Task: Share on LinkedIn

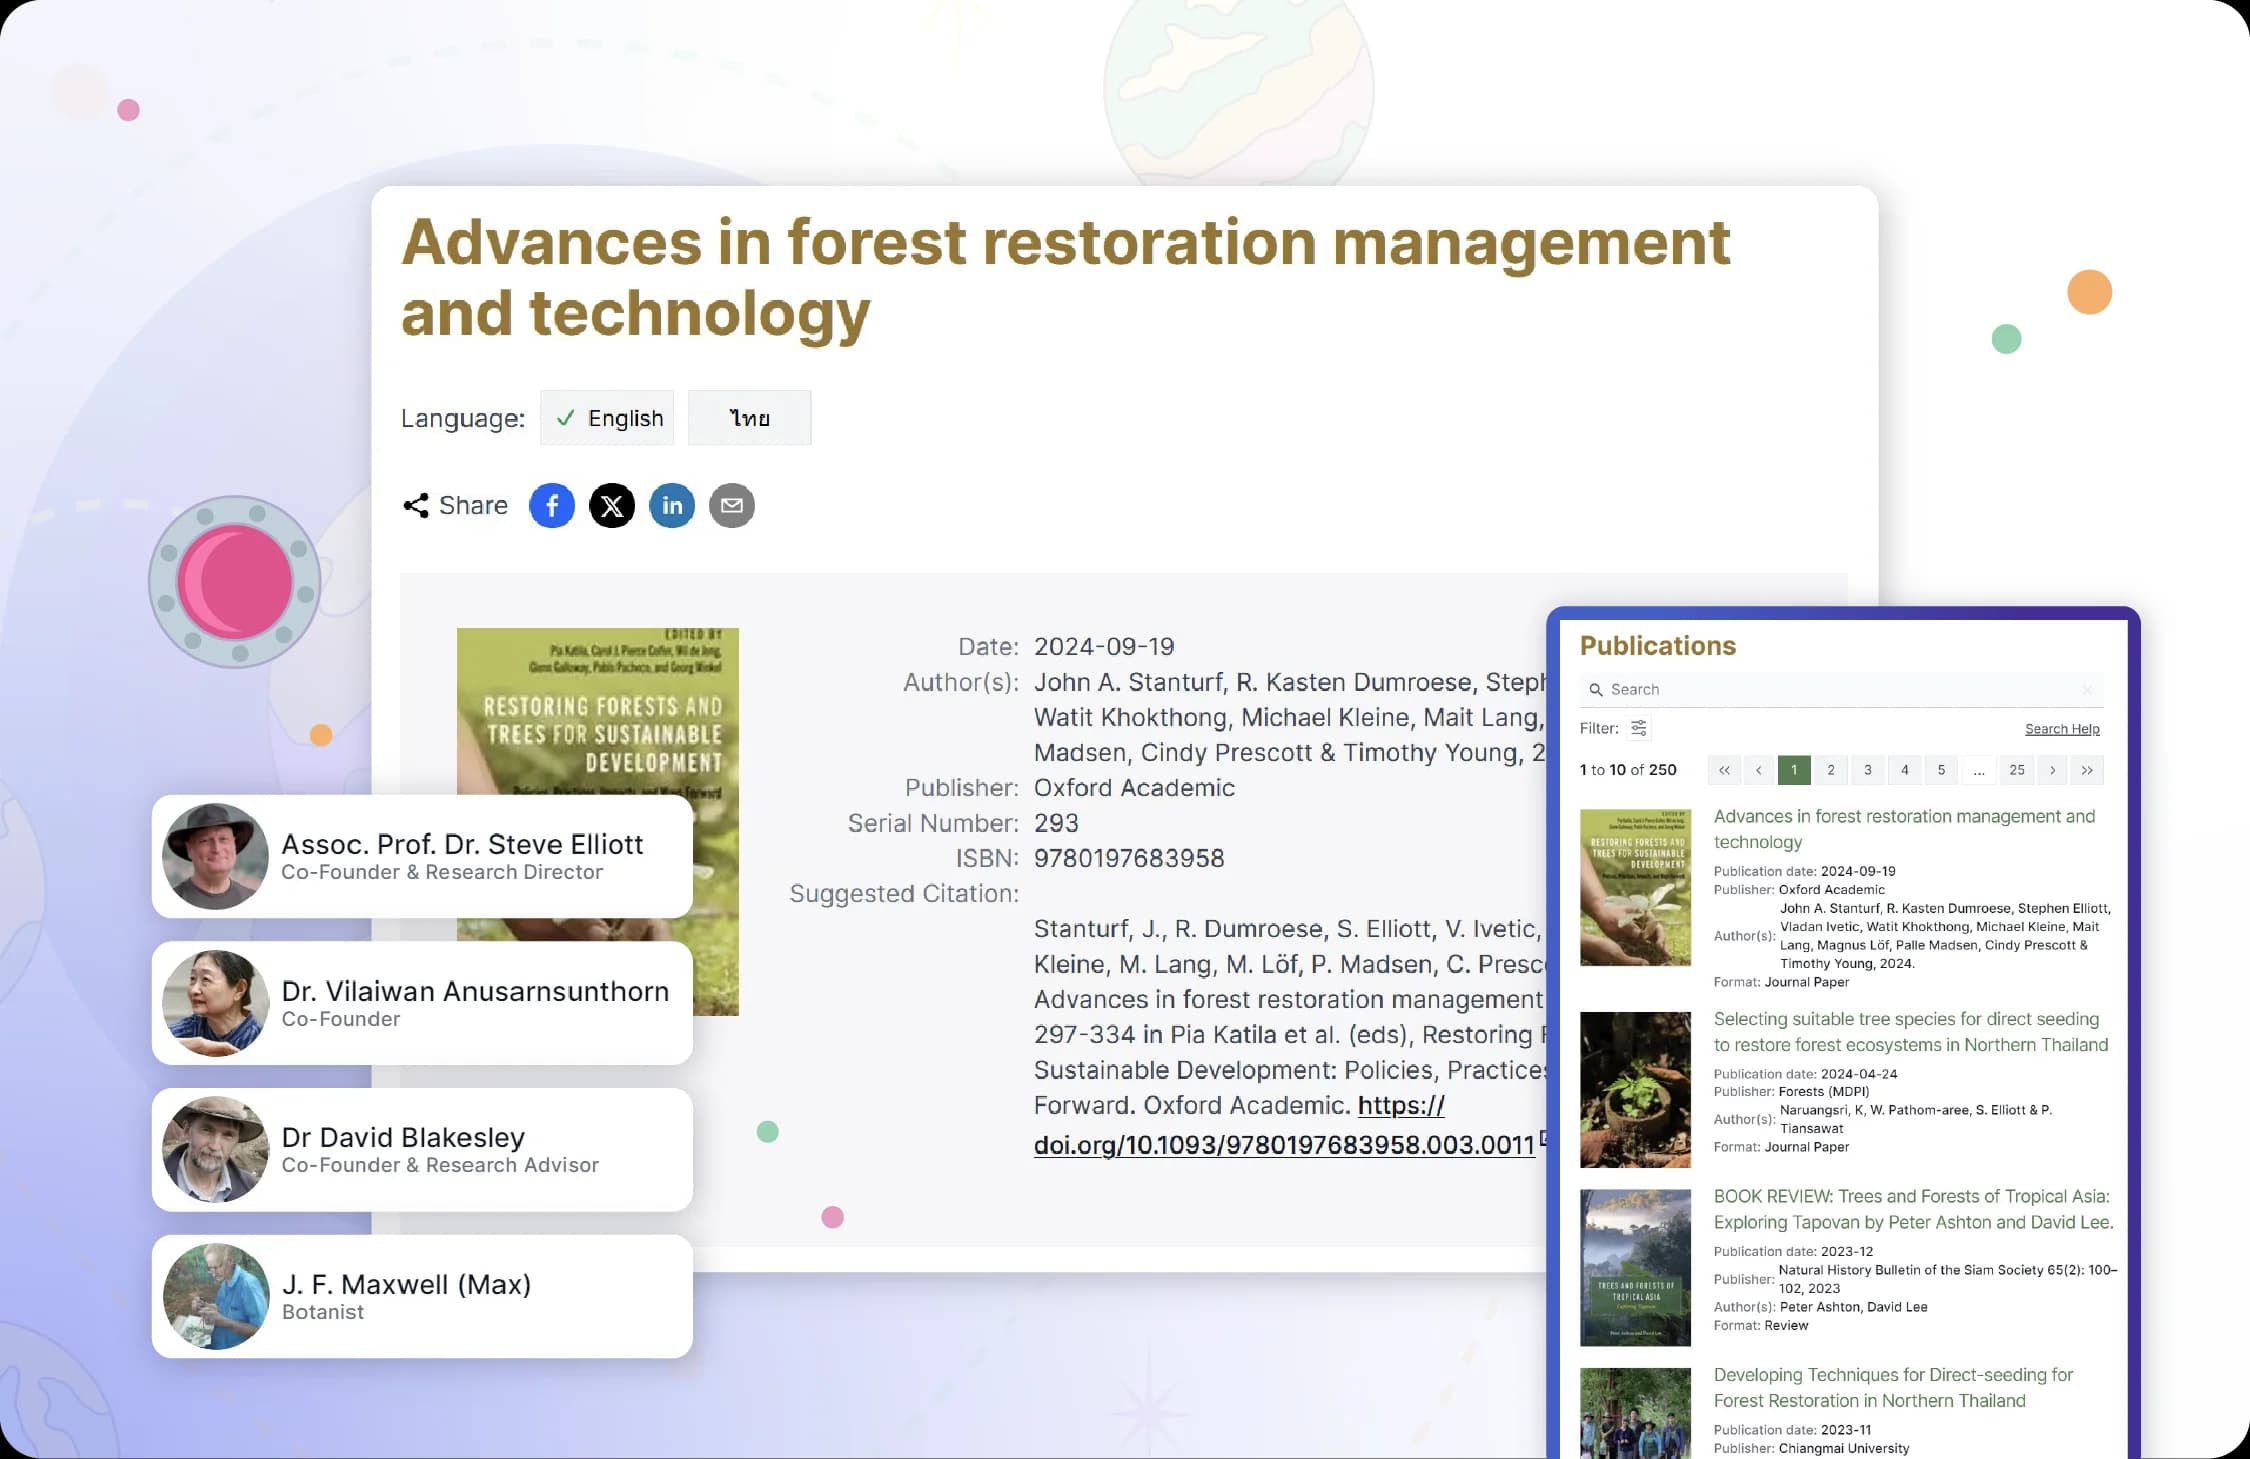Action: [671, 506]
